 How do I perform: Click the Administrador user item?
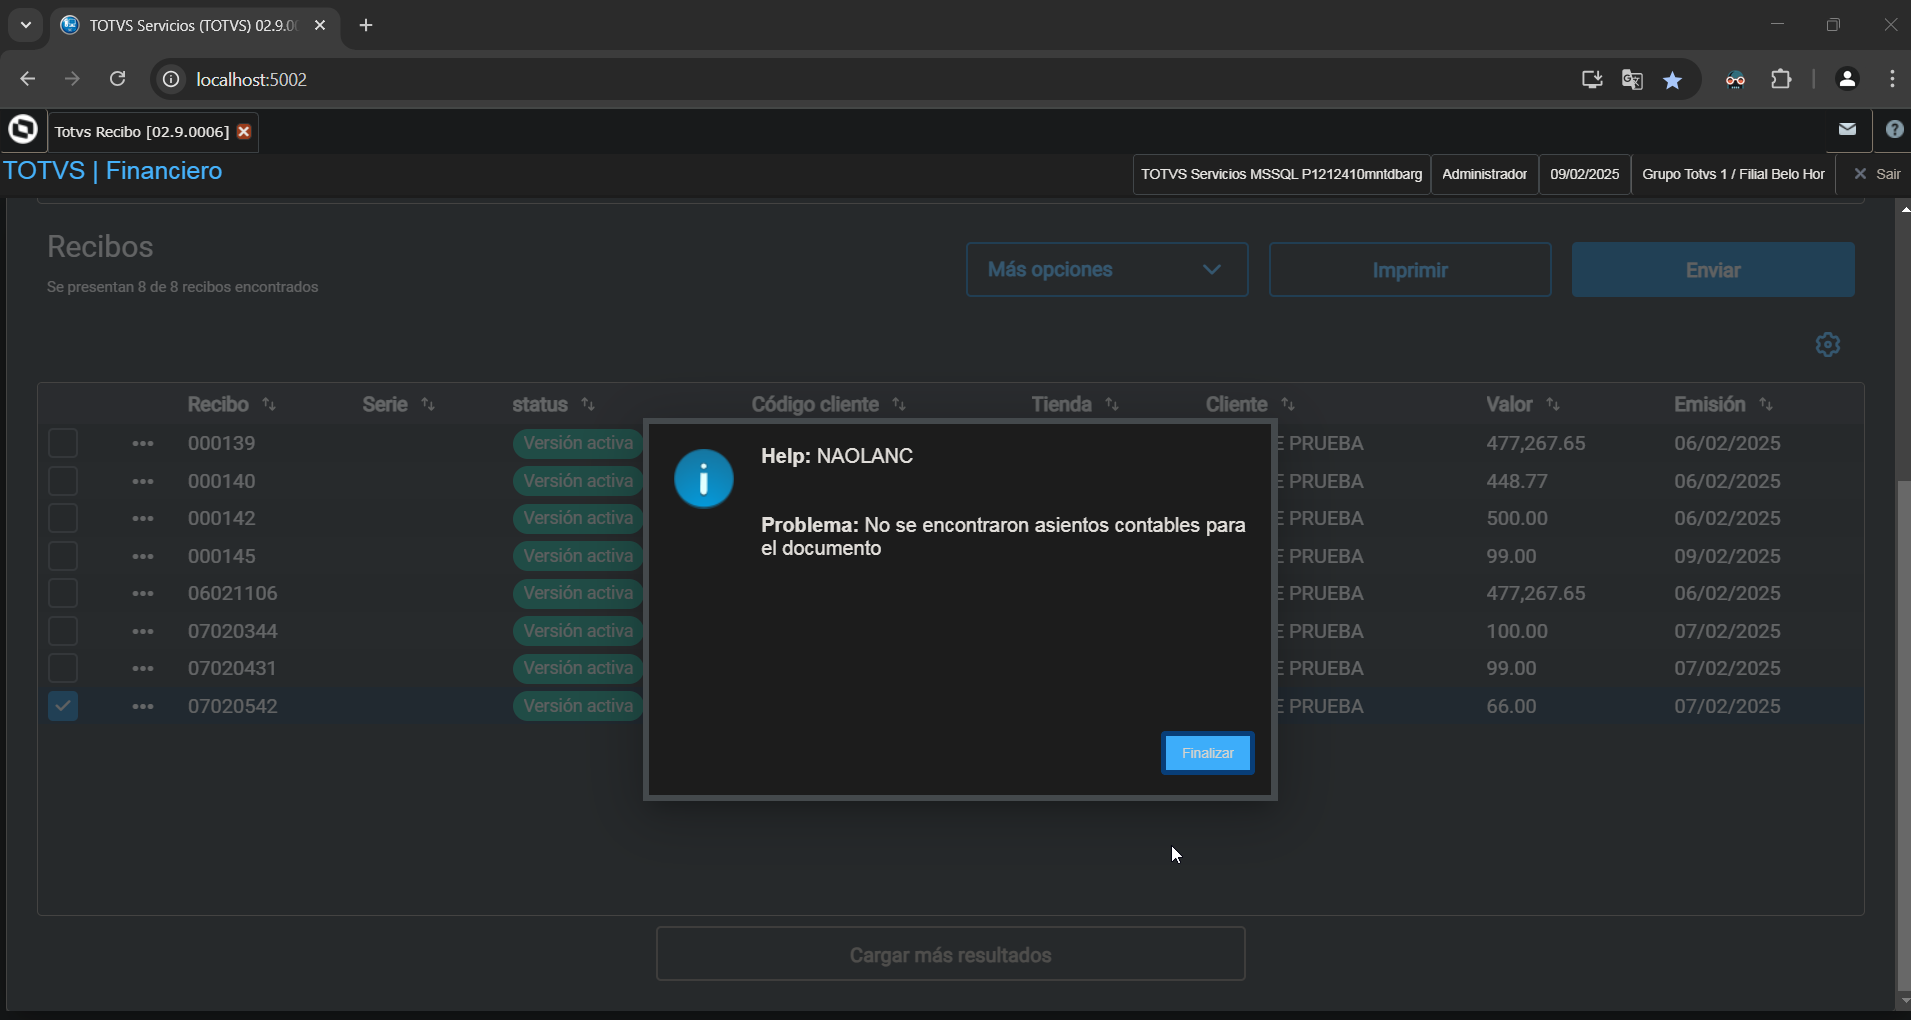click(1484, 174)
